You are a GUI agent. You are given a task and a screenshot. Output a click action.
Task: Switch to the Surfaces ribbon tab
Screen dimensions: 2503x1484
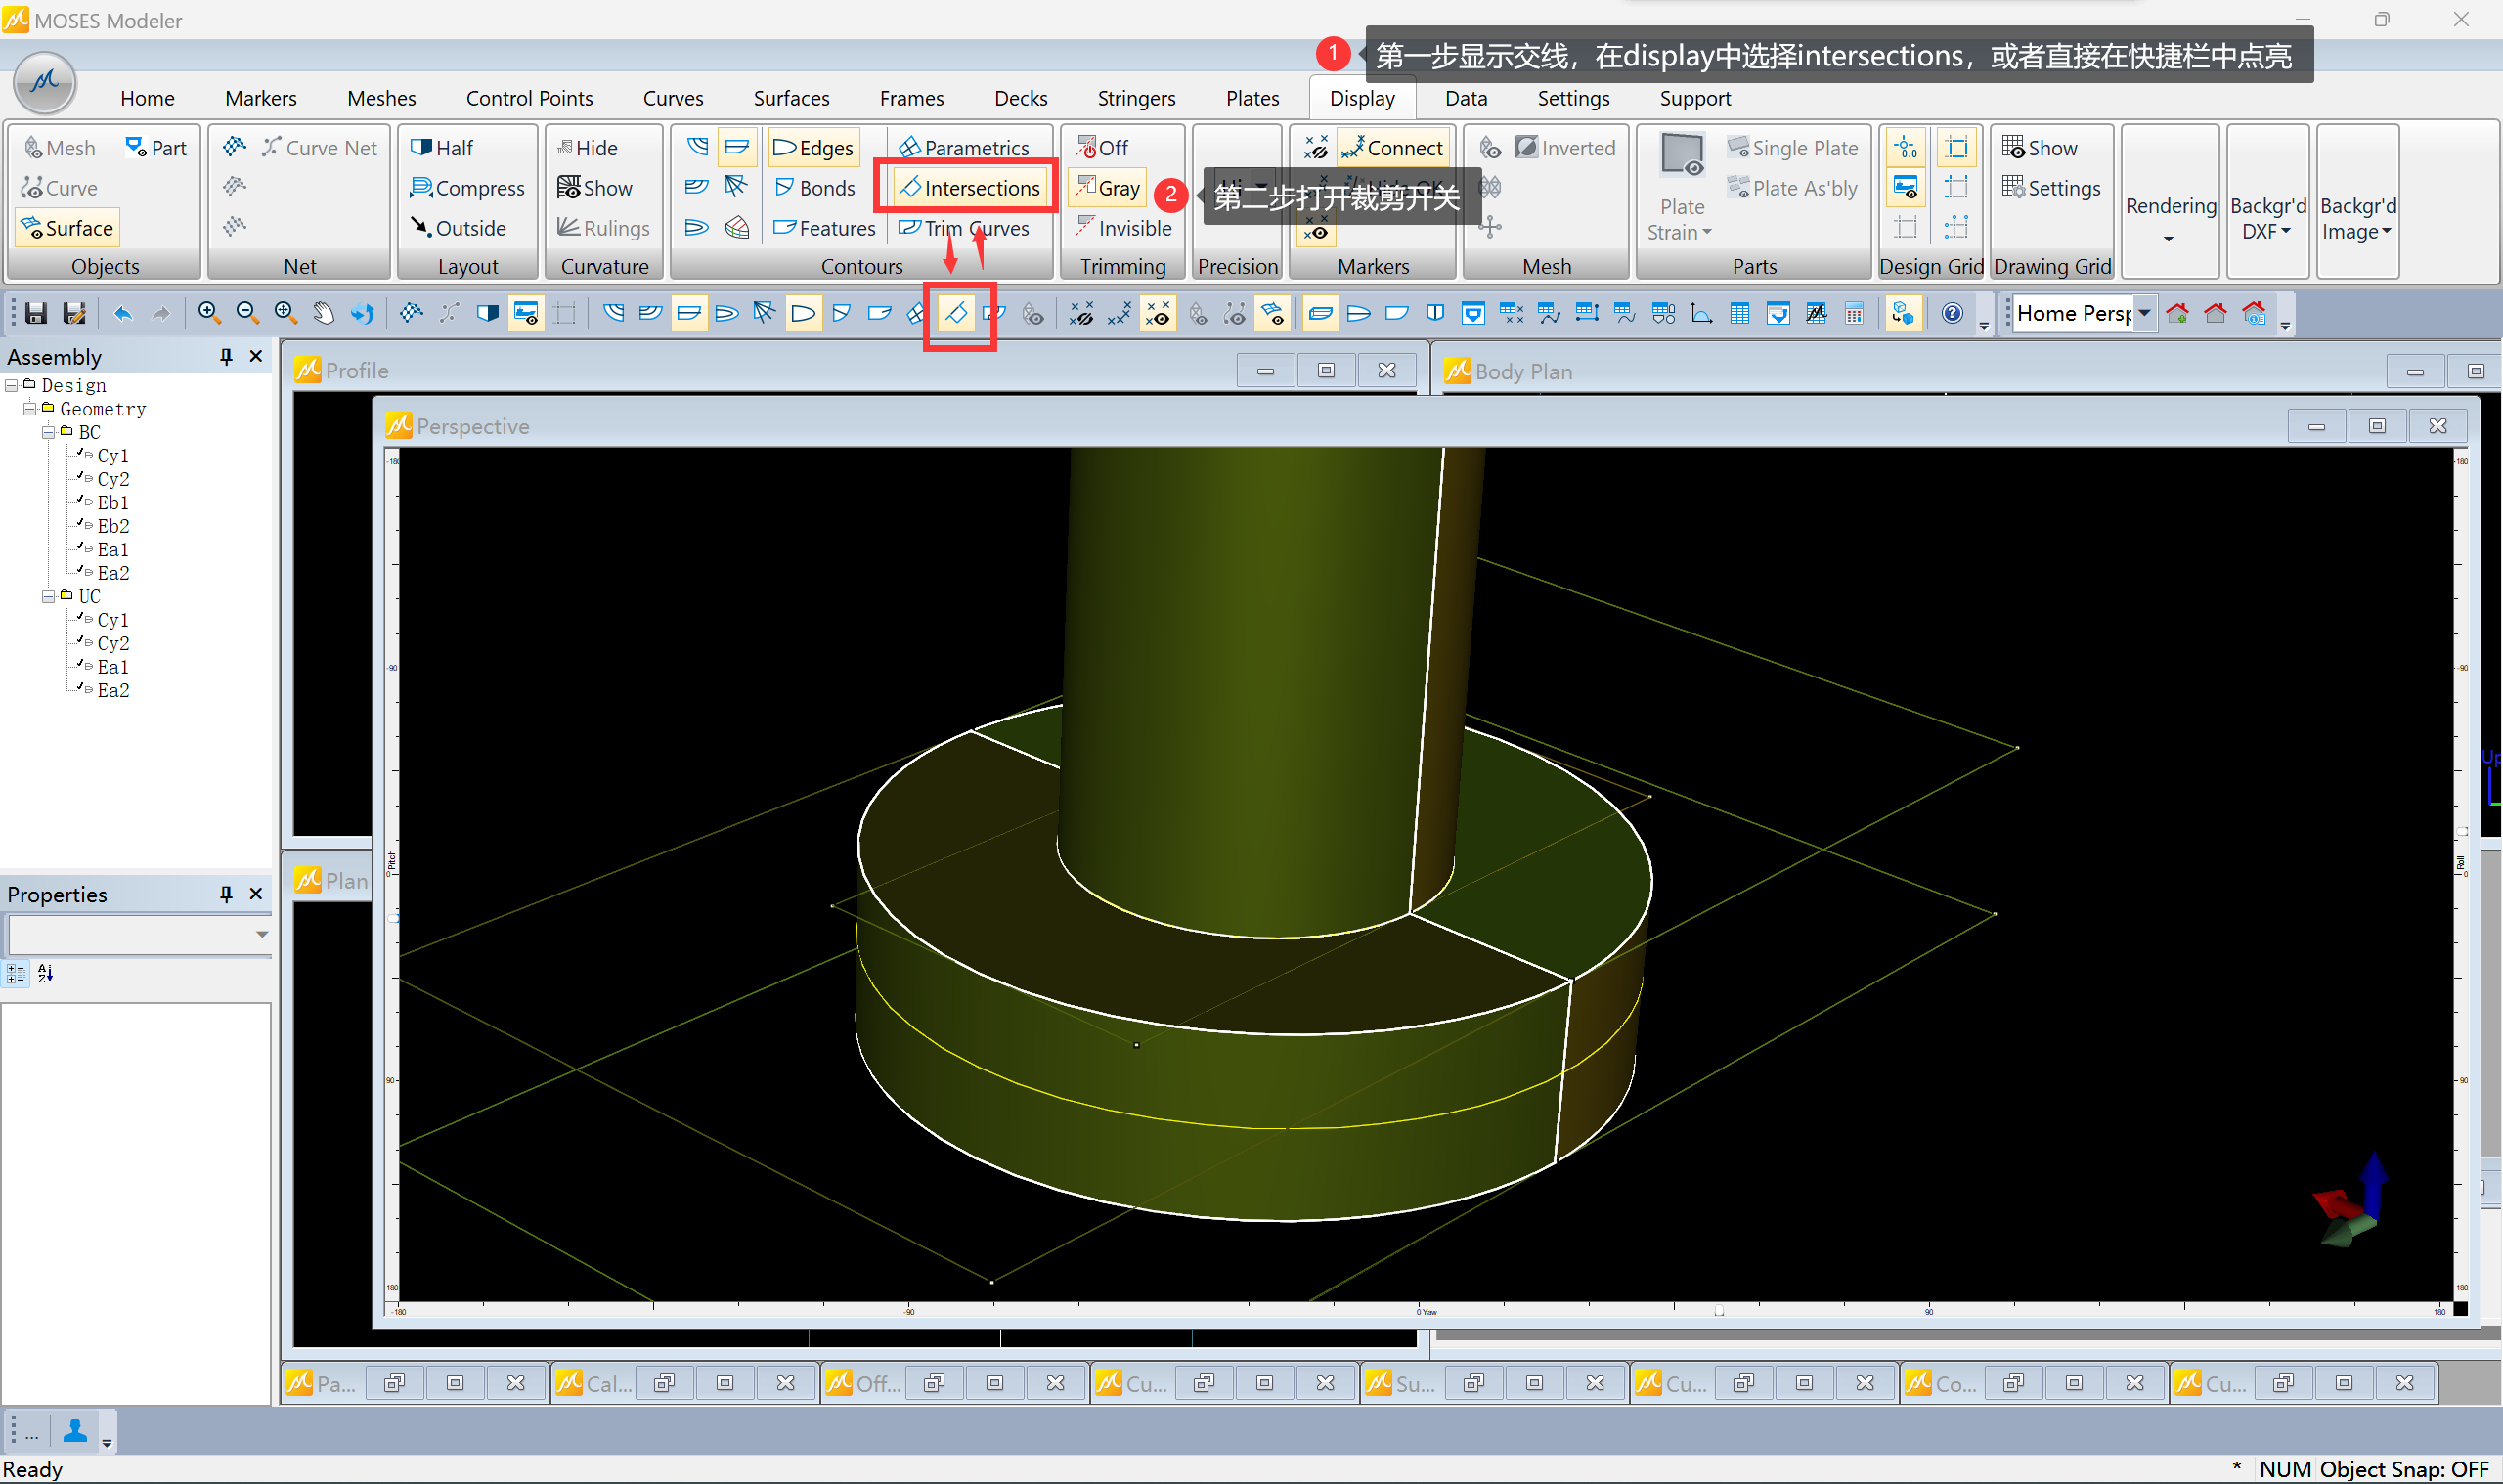click(791, 98)
